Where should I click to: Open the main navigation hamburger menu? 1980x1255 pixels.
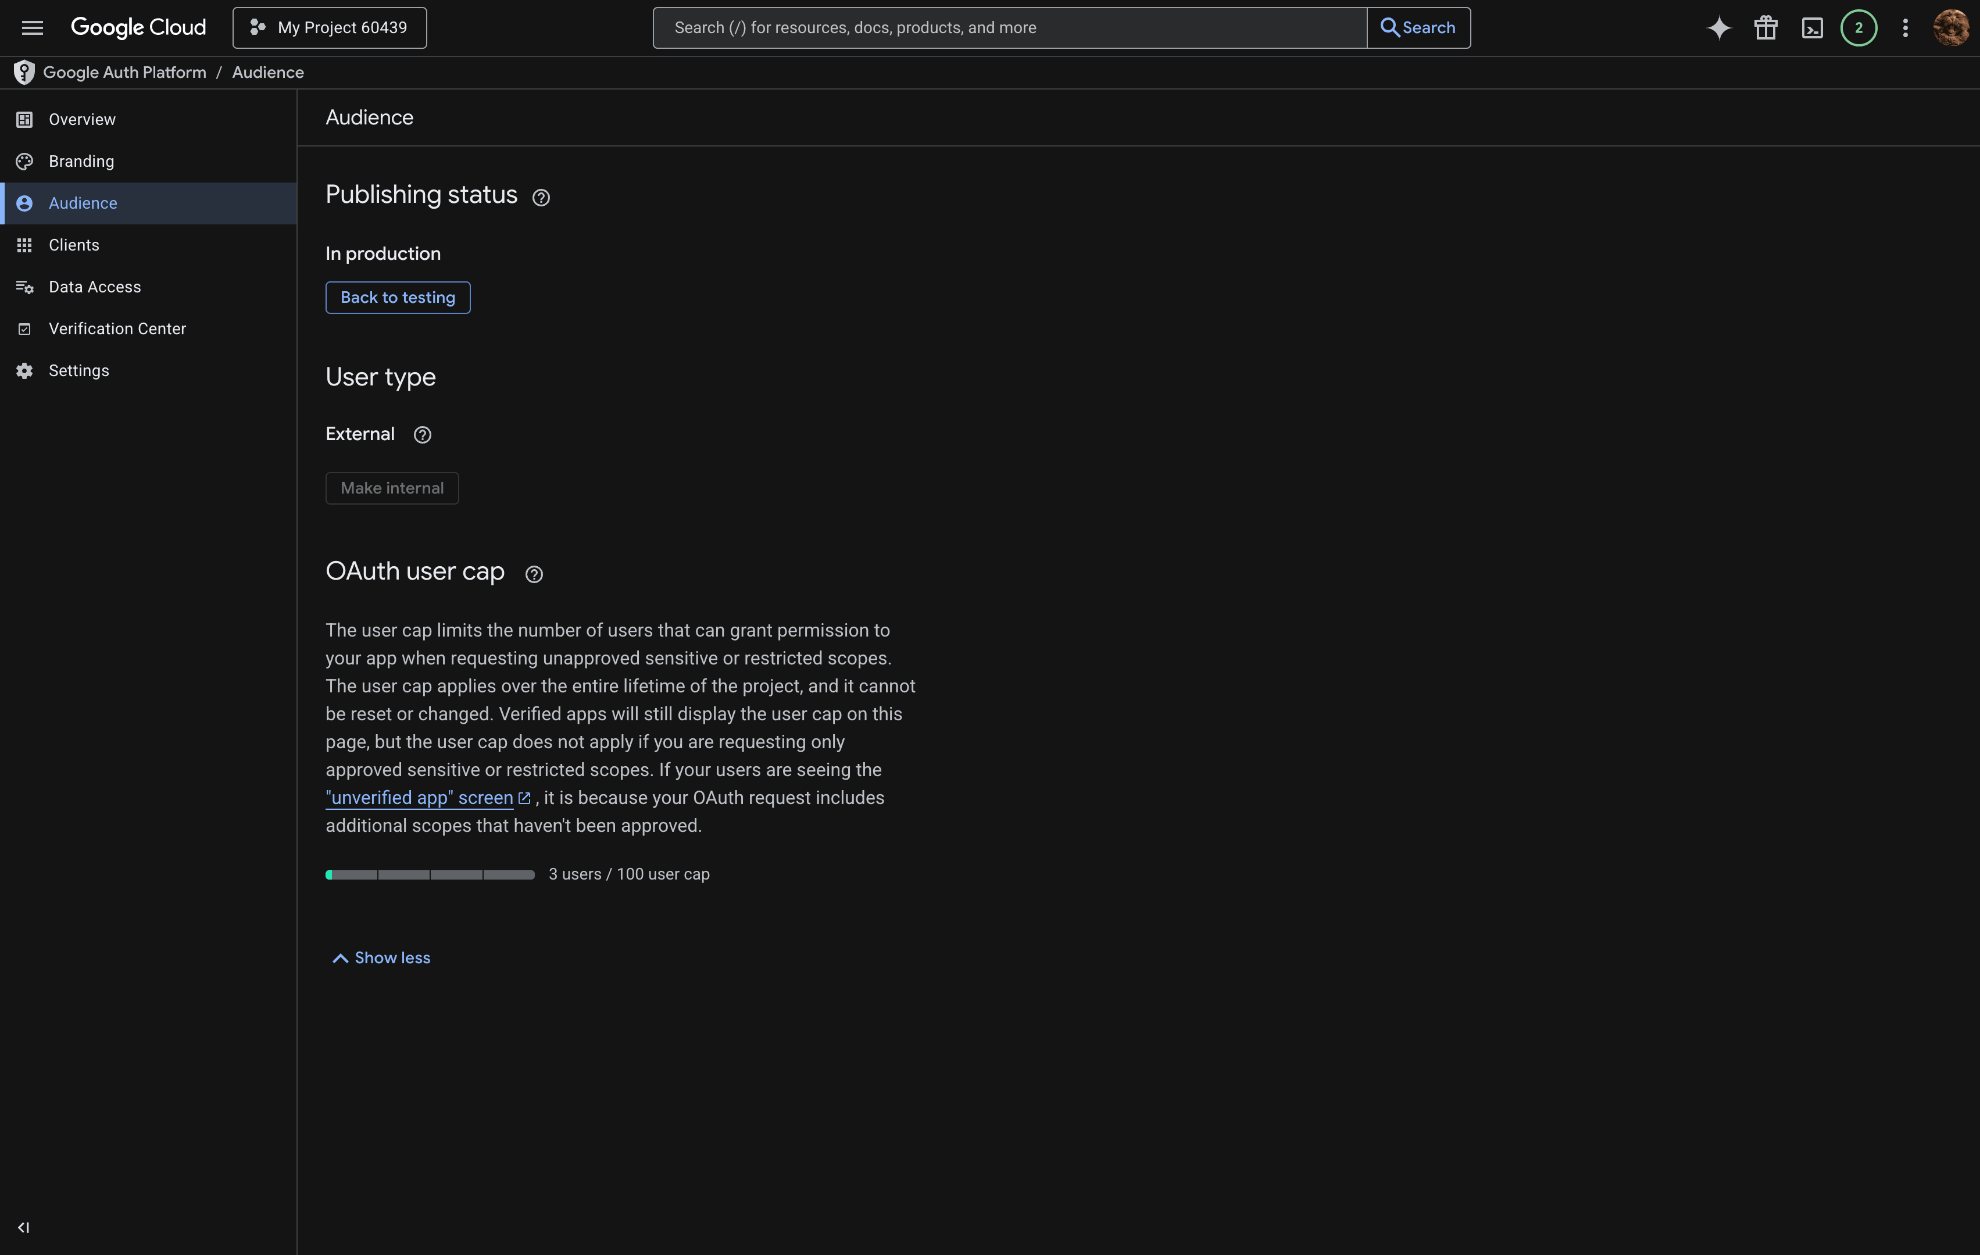pos(32,28)
